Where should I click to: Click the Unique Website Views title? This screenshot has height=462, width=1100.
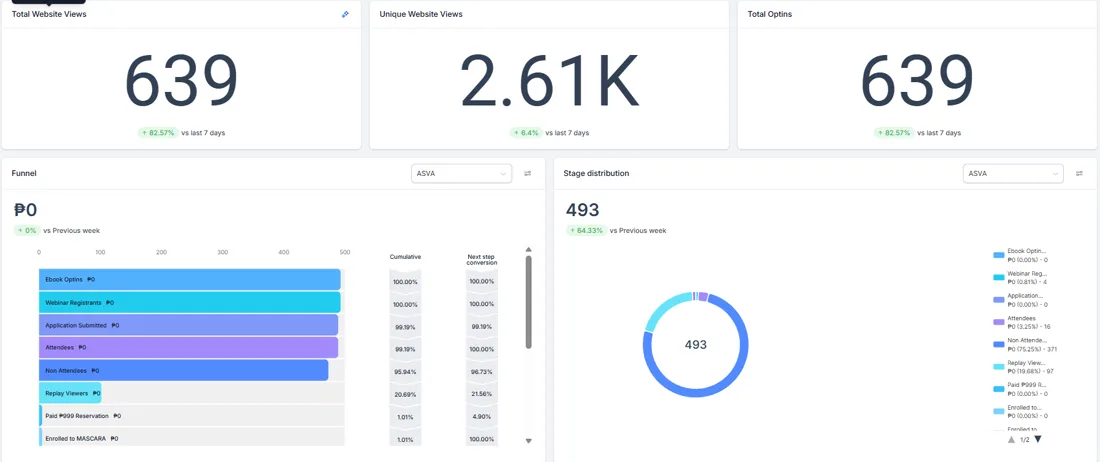click(x=421, y=14)
